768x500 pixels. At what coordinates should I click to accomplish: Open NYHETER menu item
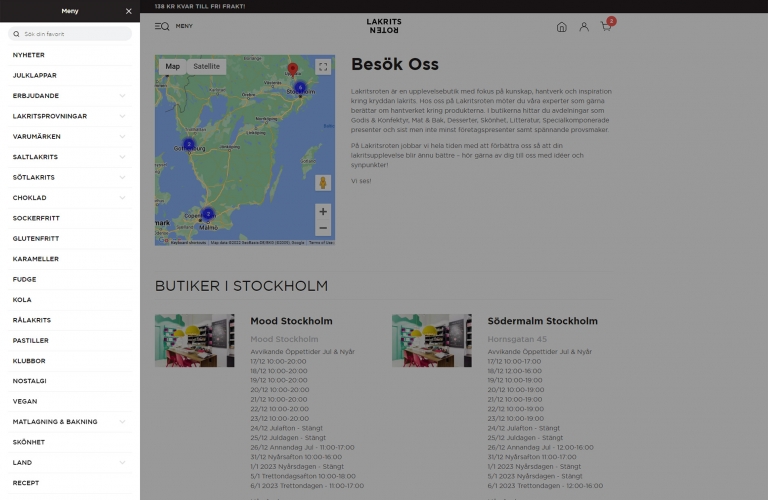(x=70, y=55)
